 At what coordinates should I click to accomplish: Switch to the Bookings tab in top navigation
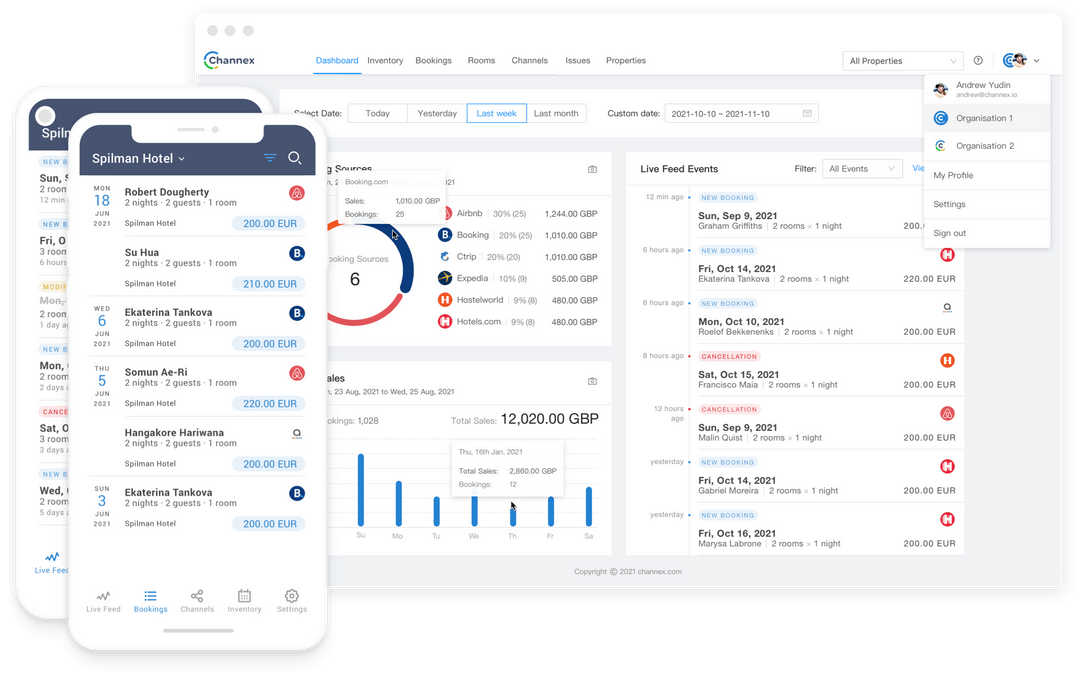pos(433,60)
